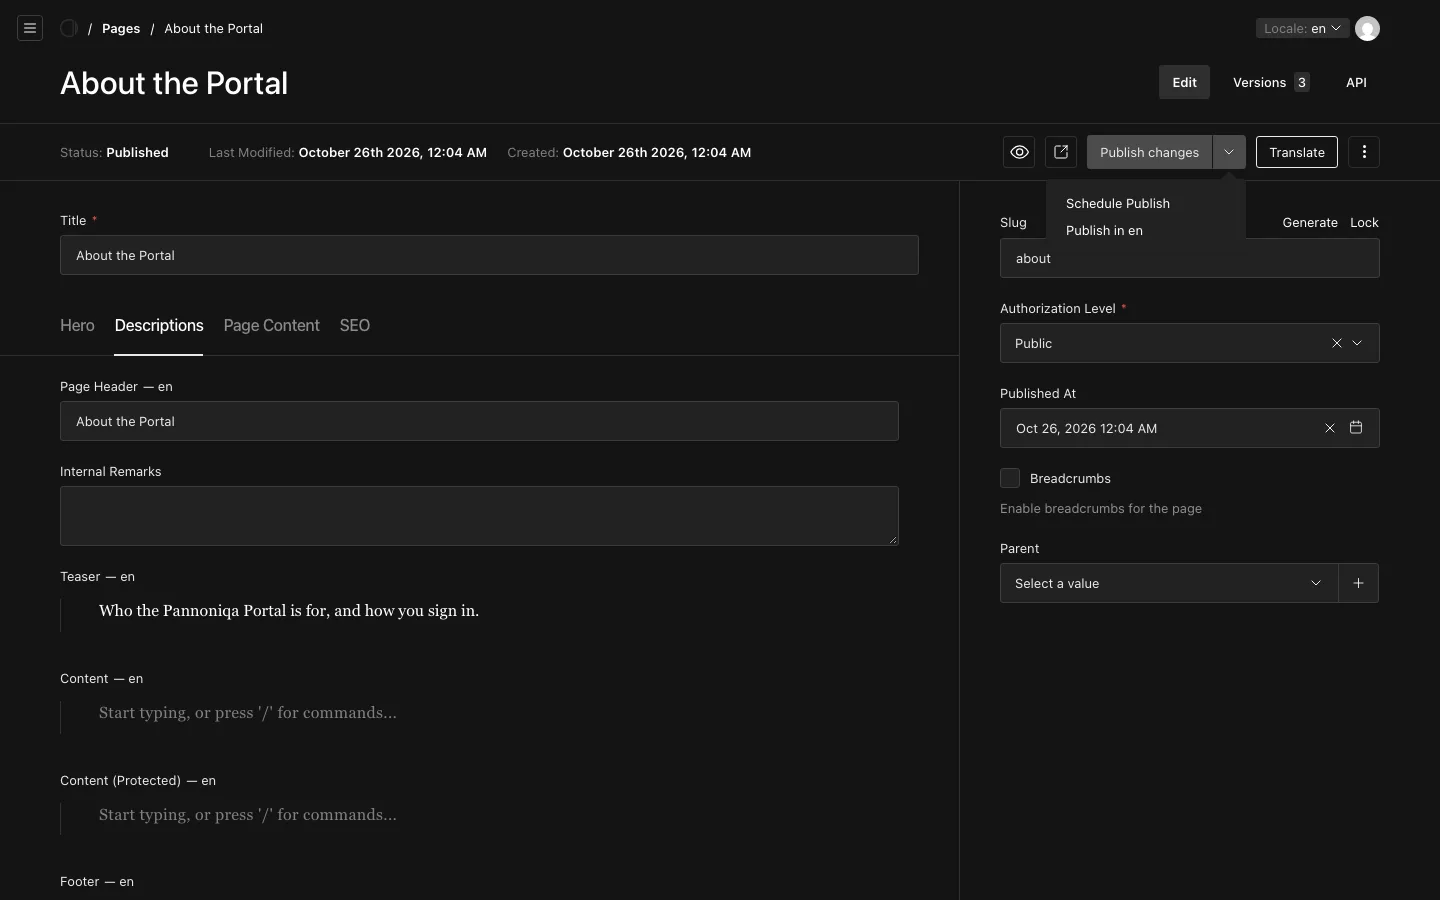Image resolution: width=1440 pixels, height=900 pixels.
Task: Open preview in new window icon
Action: (1061, 152)
